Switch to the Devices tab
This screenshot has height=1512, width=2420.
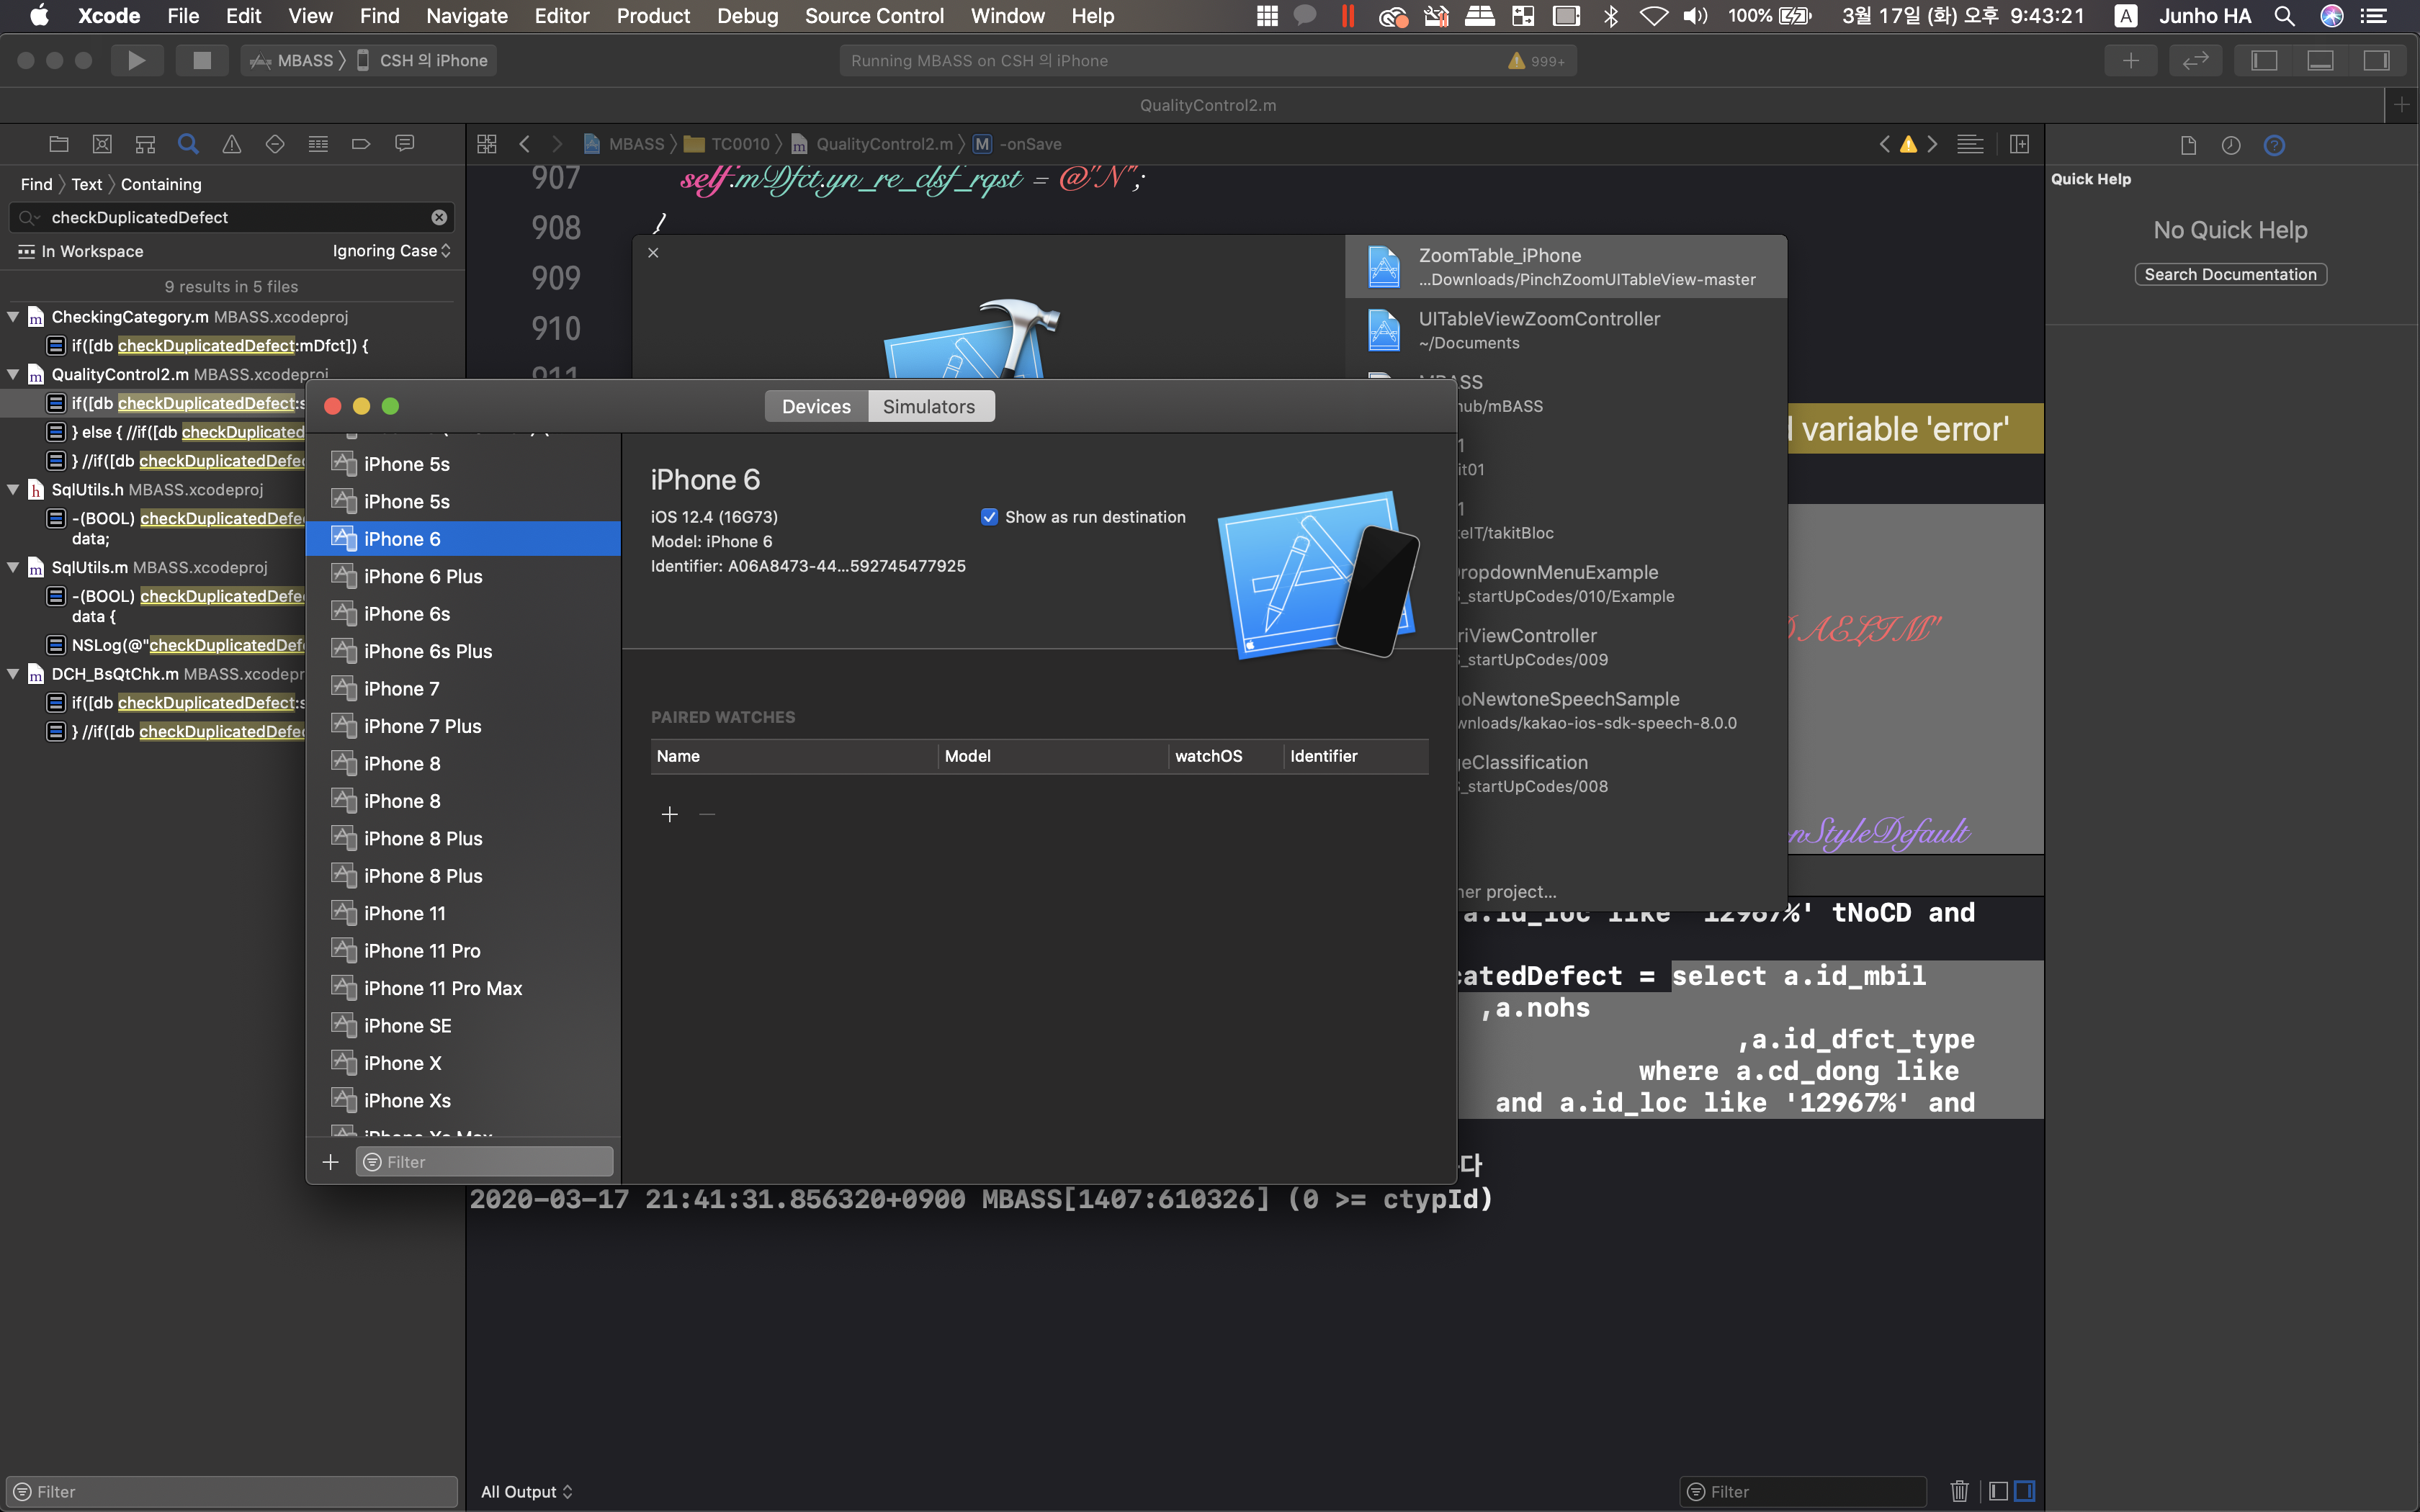[x=816, y=406]
